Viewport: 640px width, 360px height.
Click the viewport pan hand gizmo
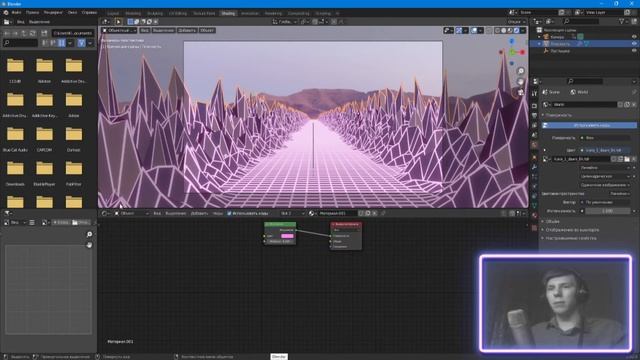pos(521,82)
